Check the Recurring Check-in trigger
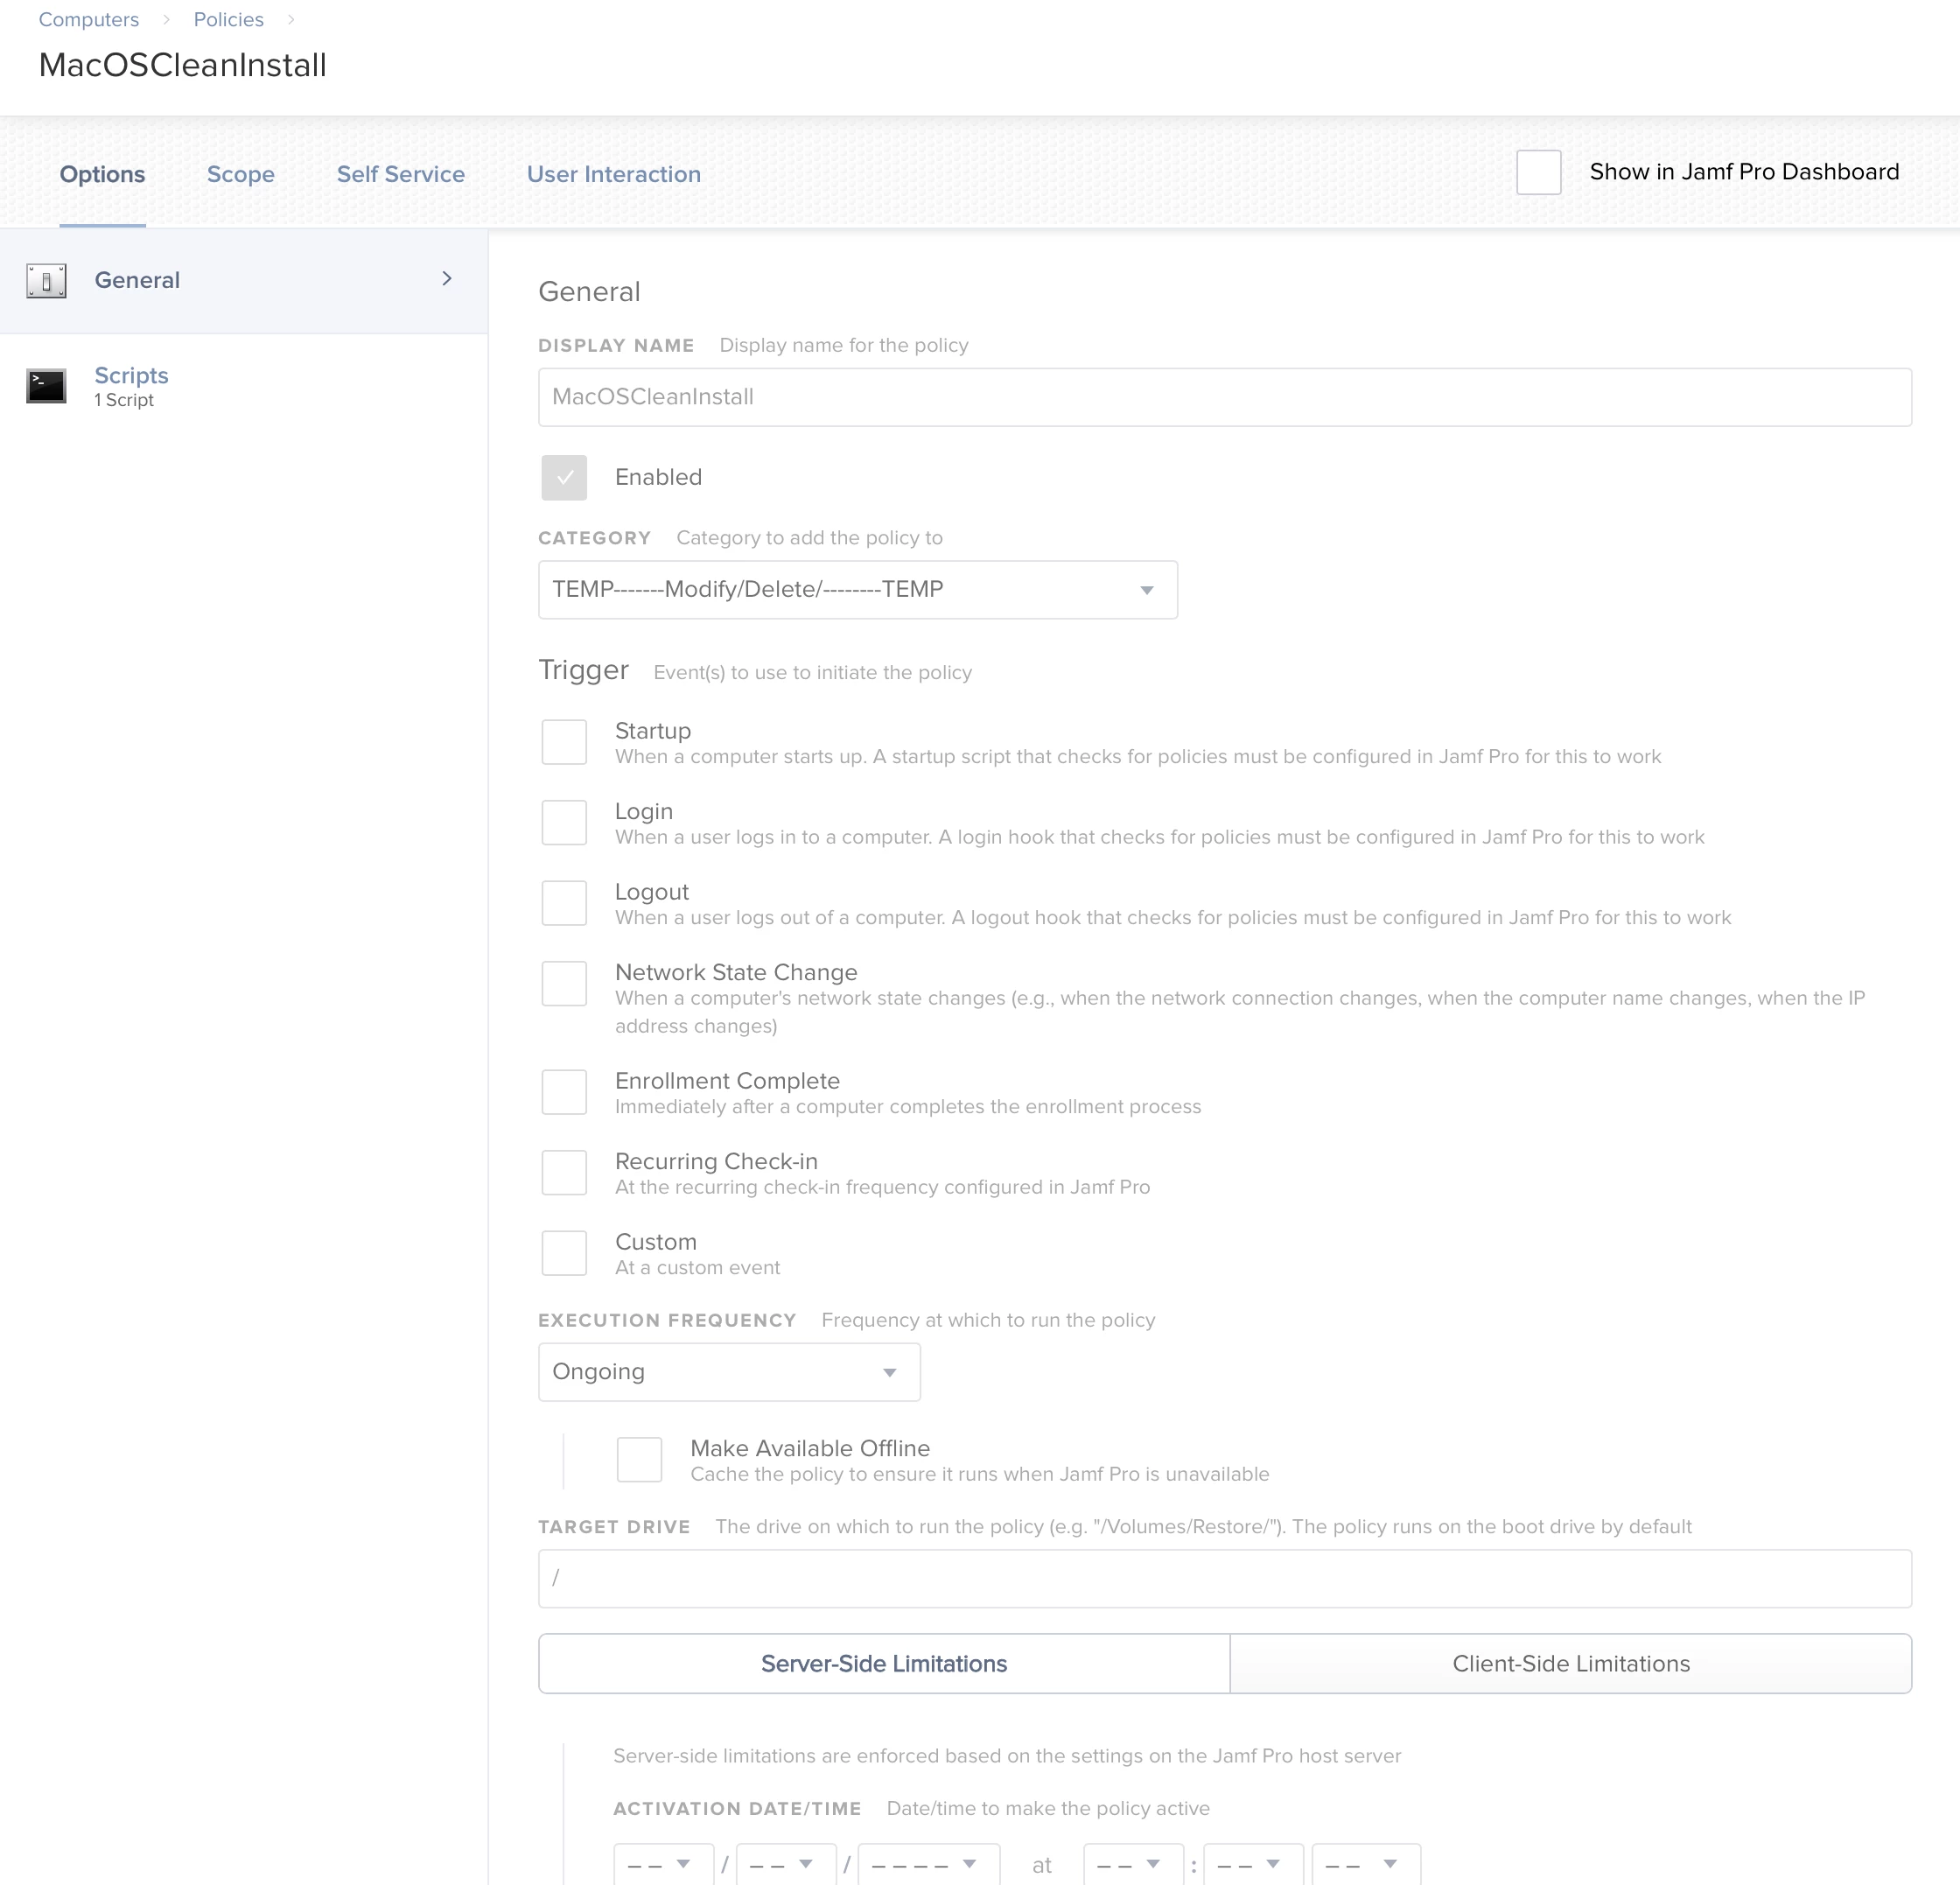1960x1885 pixels. (564, 1172)
